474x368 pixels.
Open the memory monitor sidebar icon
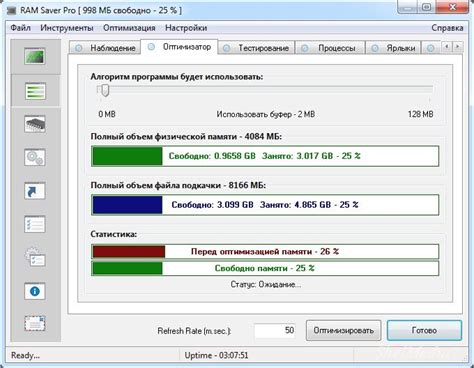(35, 56)
